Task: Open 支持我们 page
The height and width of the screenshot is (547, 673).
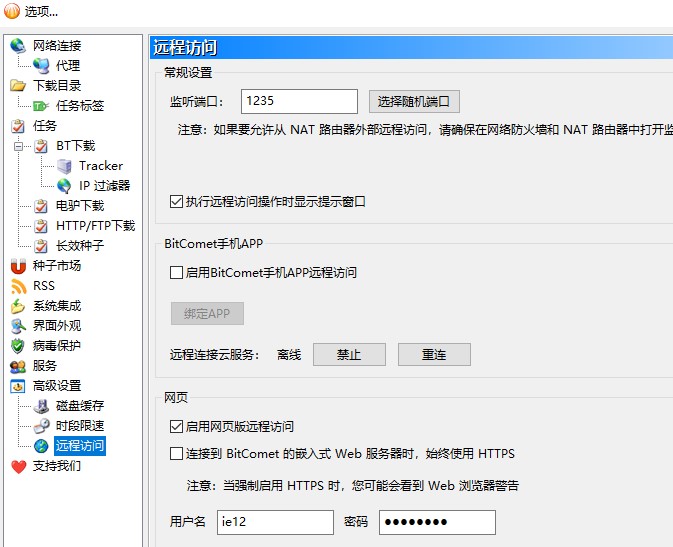Action: (57, 466)
